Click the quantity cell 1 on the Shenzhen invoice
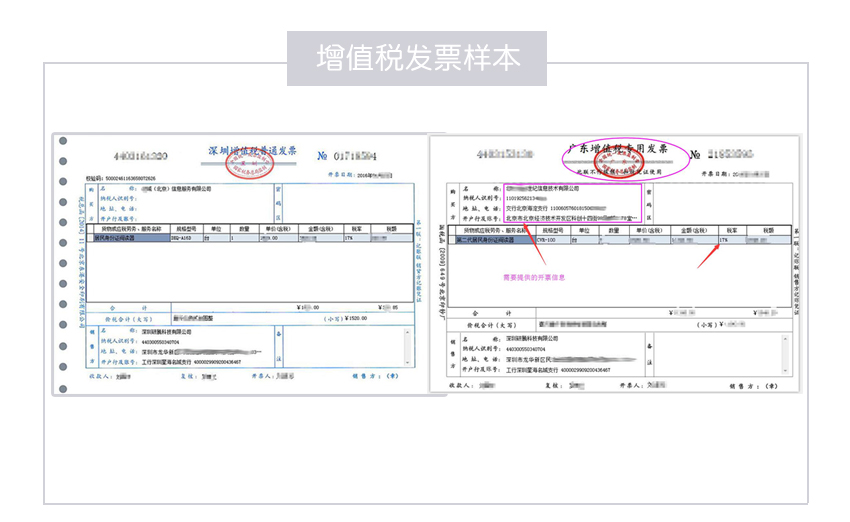 [244, 238]
